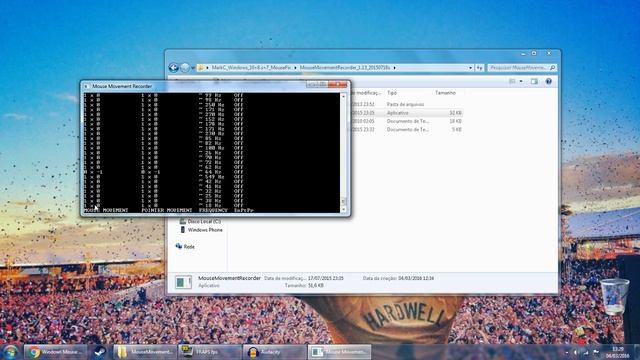This screenshot has height=360, width=640.
Task: Close the Mouse Movement Recorder console window
Action: [x=338, y=84]
